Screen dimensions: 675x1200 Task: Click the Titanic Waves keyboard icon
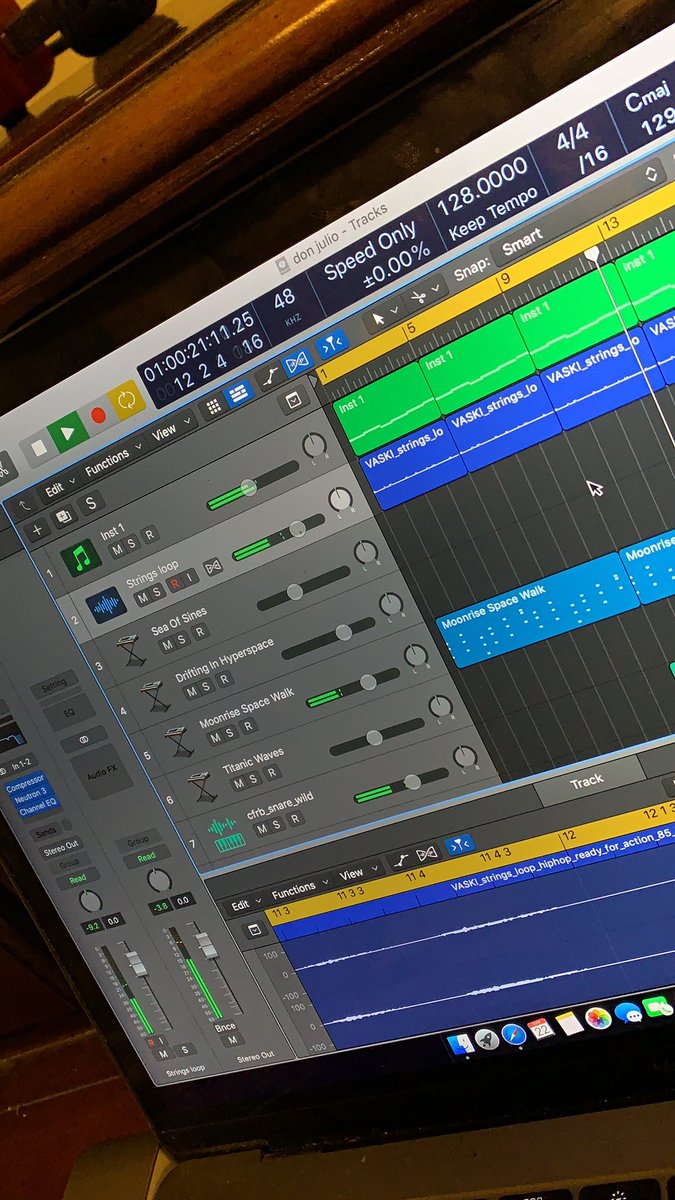203,785
